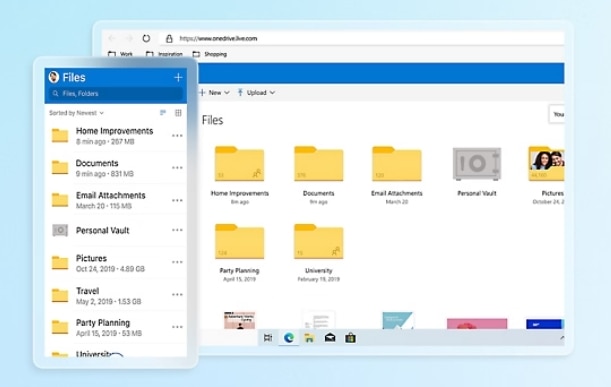The height and width of the screenshot is (387, 611).
Task: Click the browser back arrow
Action: [112, 39]
